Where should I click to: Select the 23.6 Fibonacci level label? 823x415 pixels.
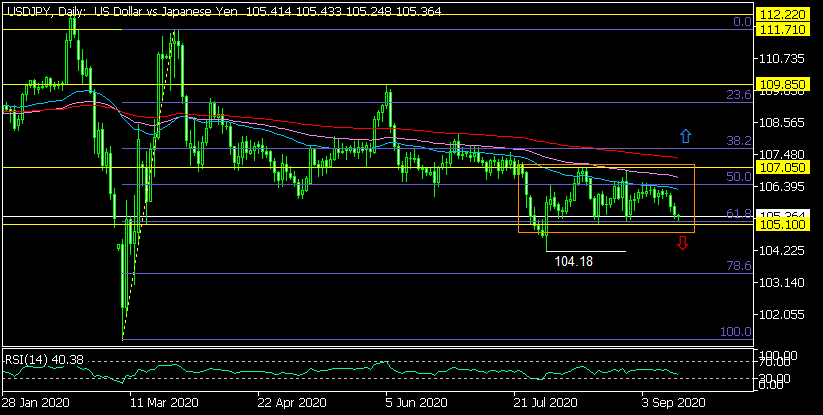coord(739,95)
